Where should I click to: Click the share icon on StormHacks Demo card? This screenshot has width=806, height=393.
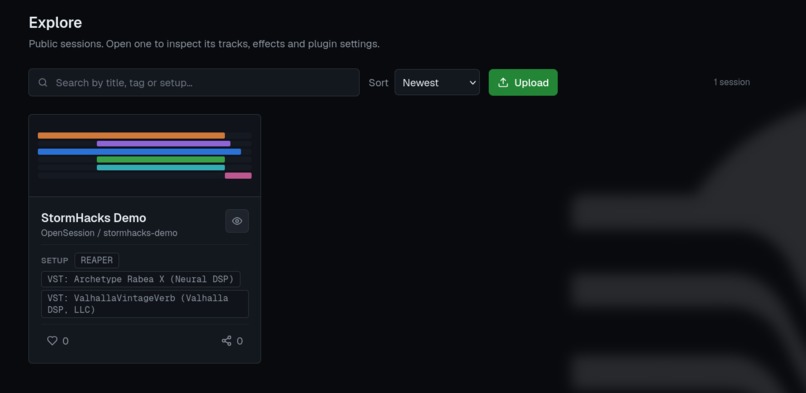[x=226, y=341]
